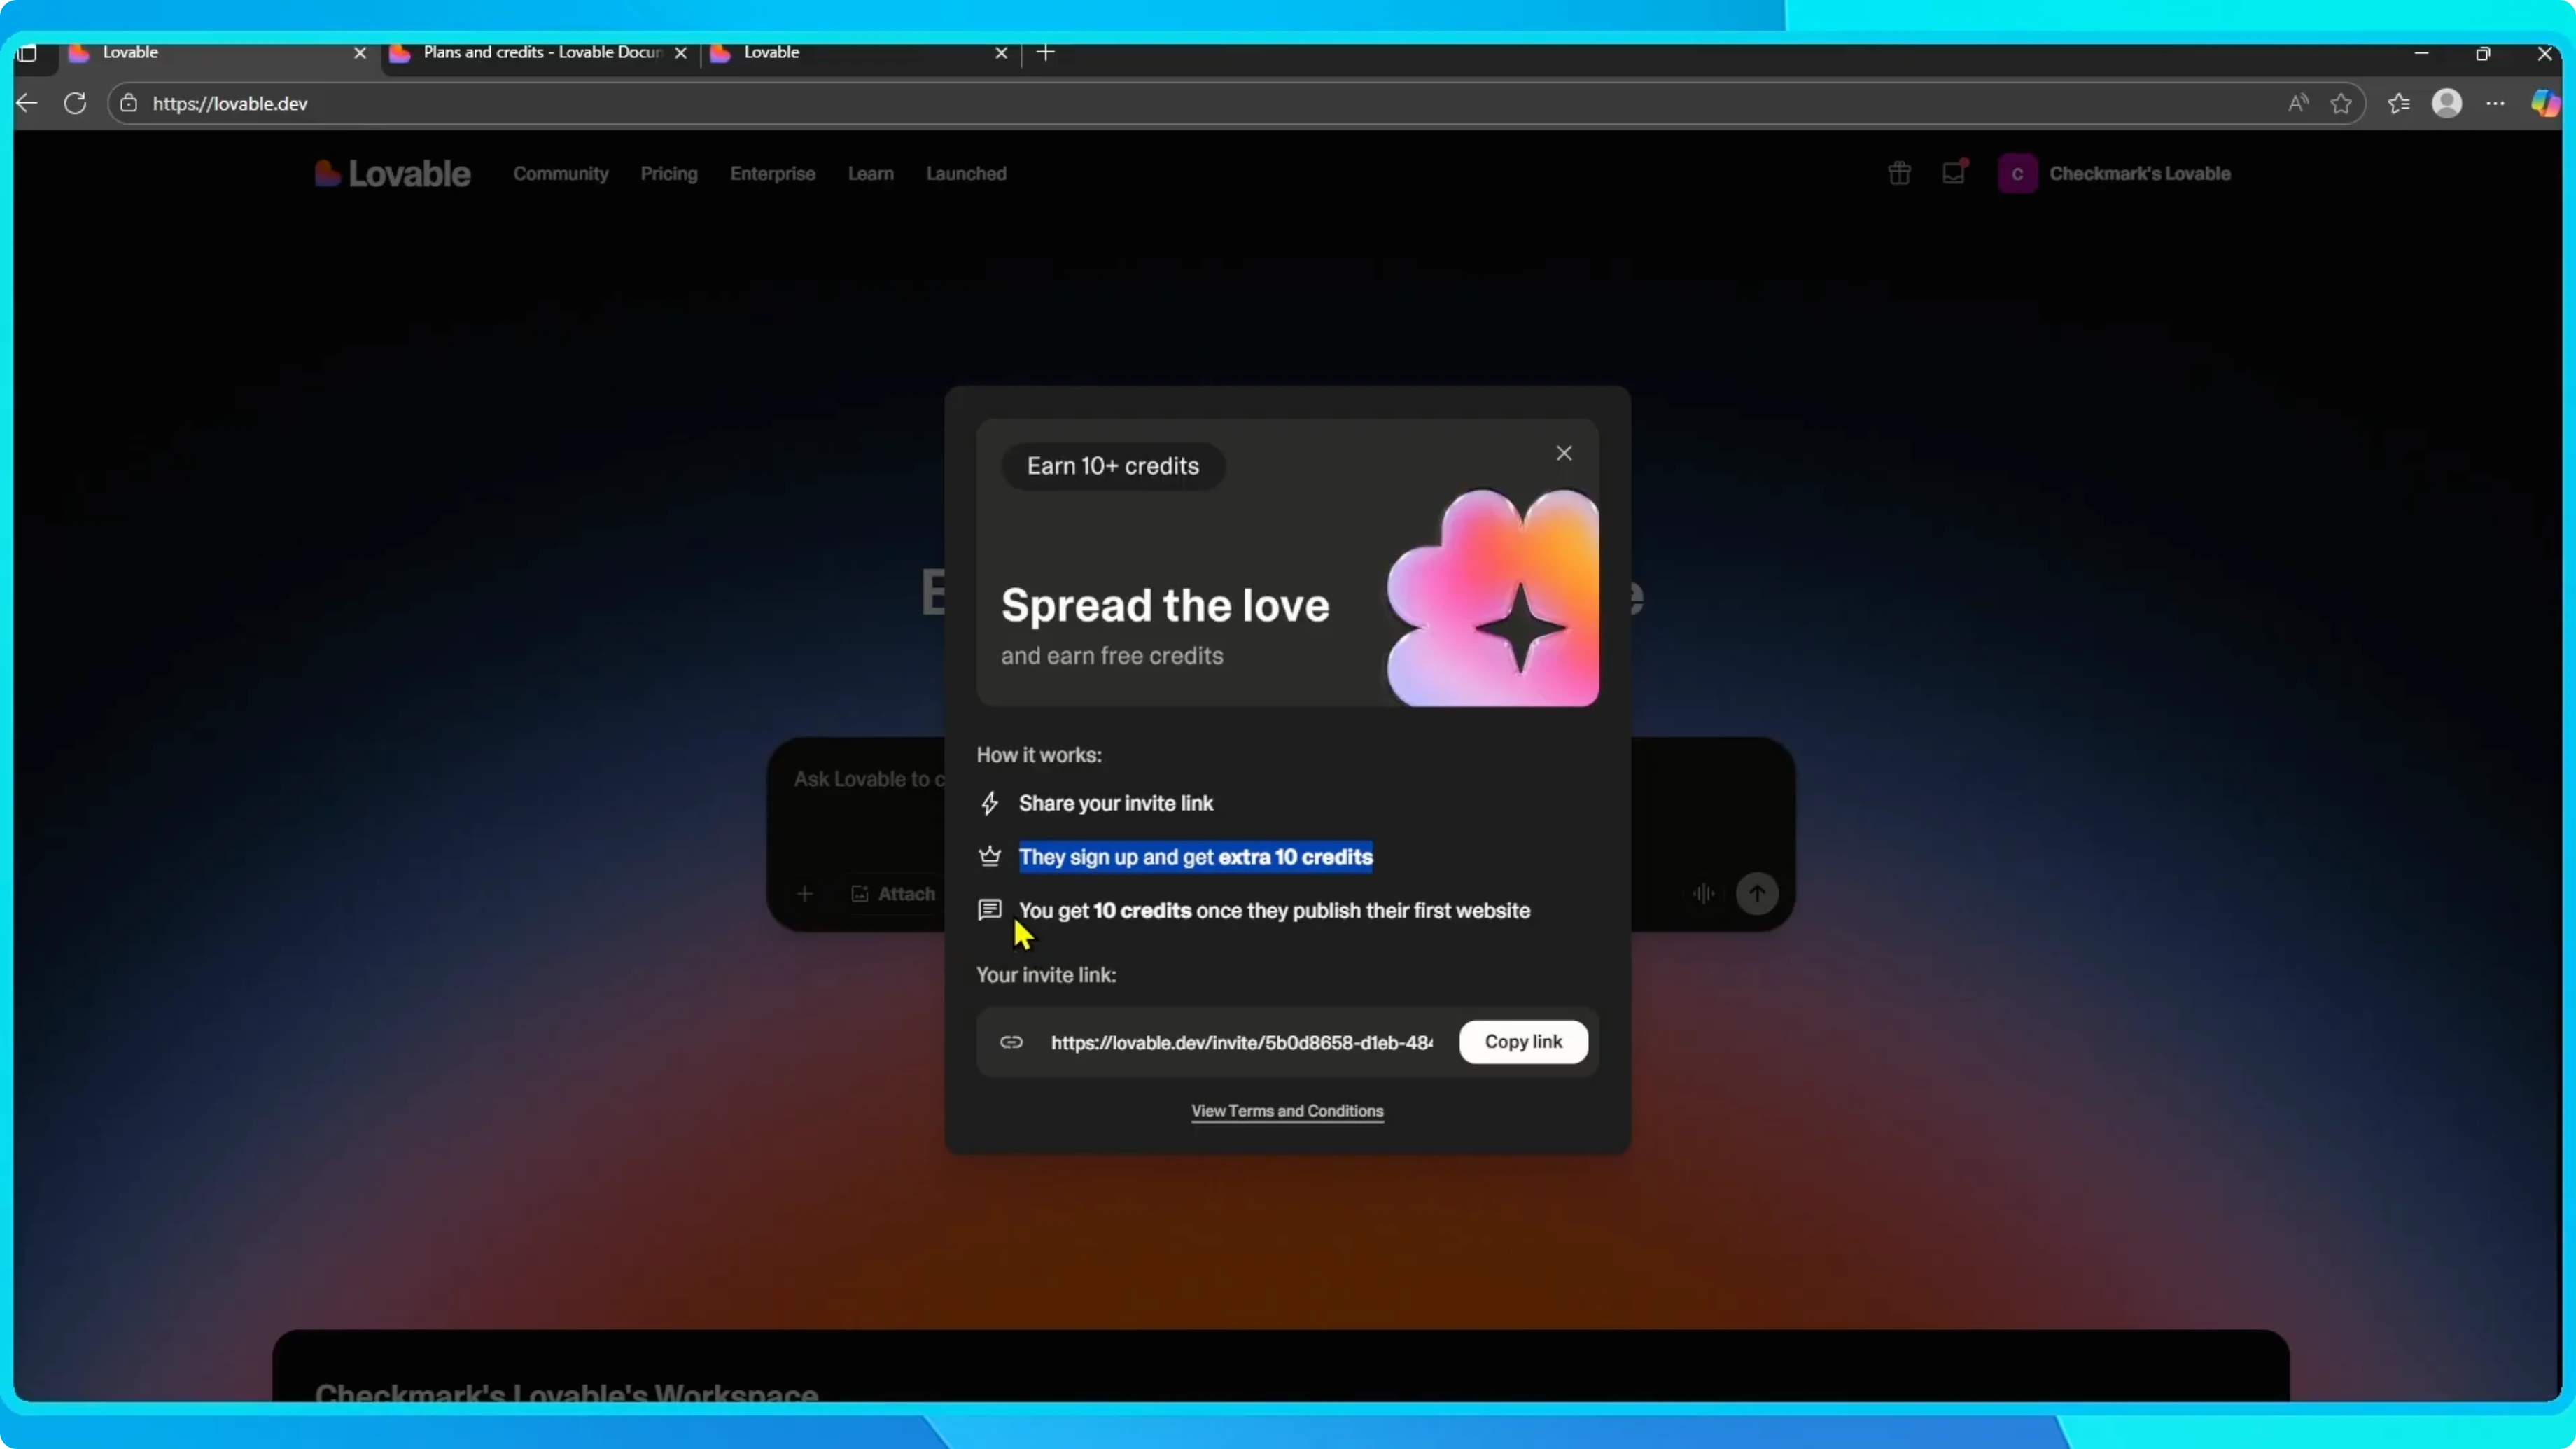Close the first Lovable browser tab
Viewport: 2576px width, 1449px height.
(360, 53)
